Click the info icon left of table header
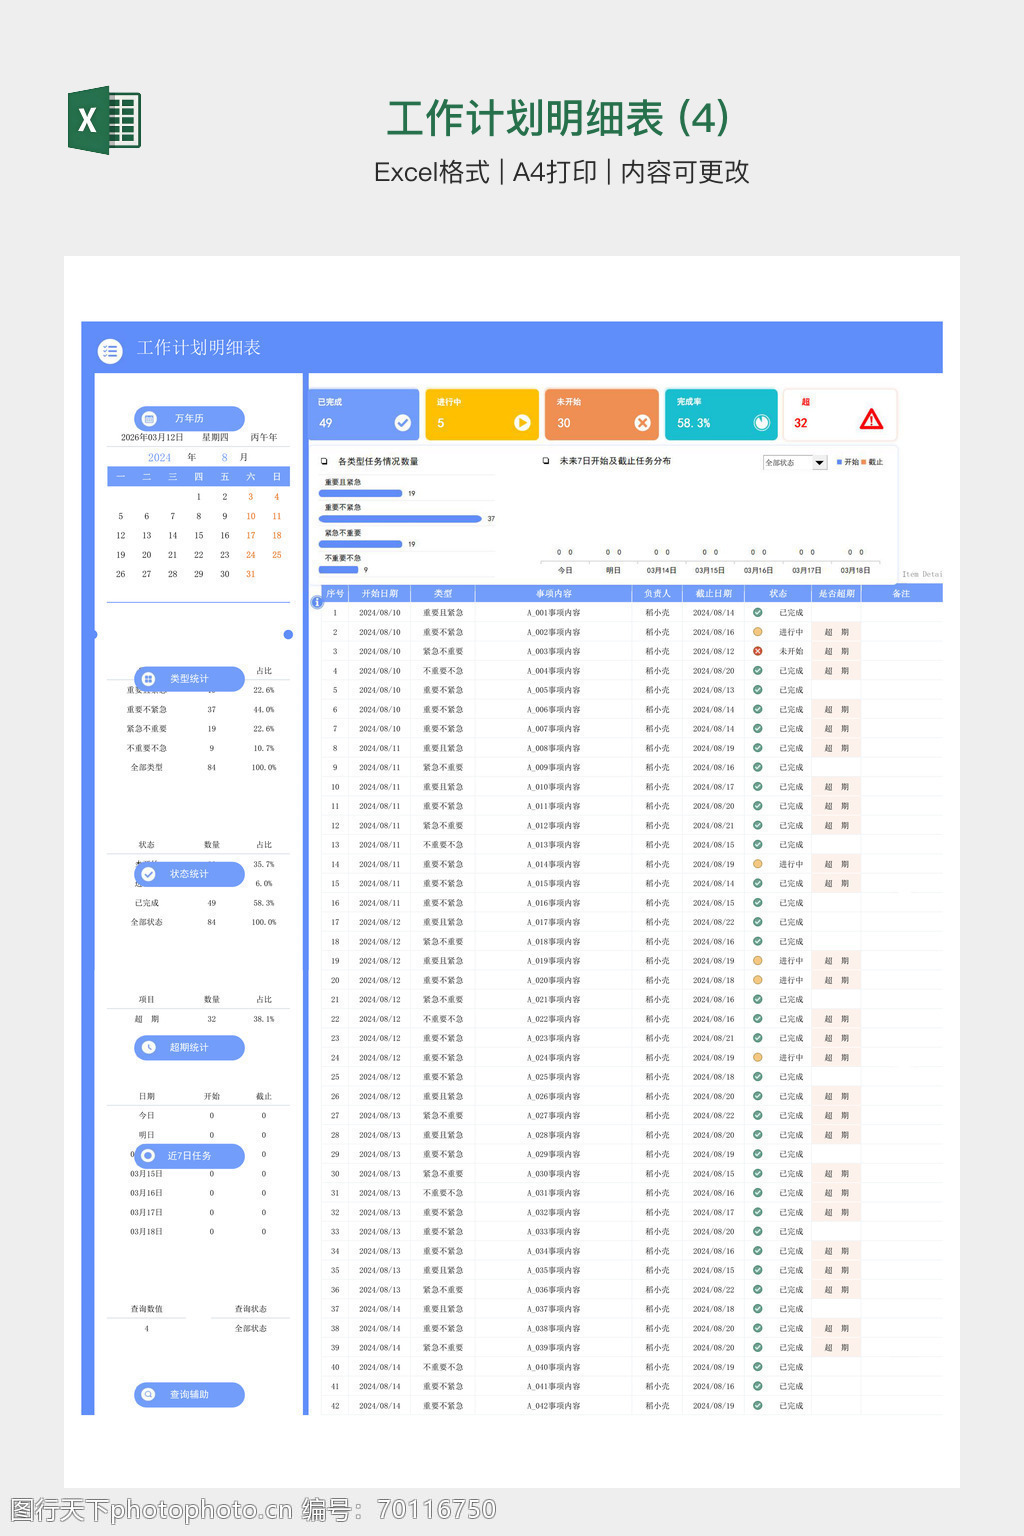The height and width of the screenshot is (1536, 1024). 316,602
